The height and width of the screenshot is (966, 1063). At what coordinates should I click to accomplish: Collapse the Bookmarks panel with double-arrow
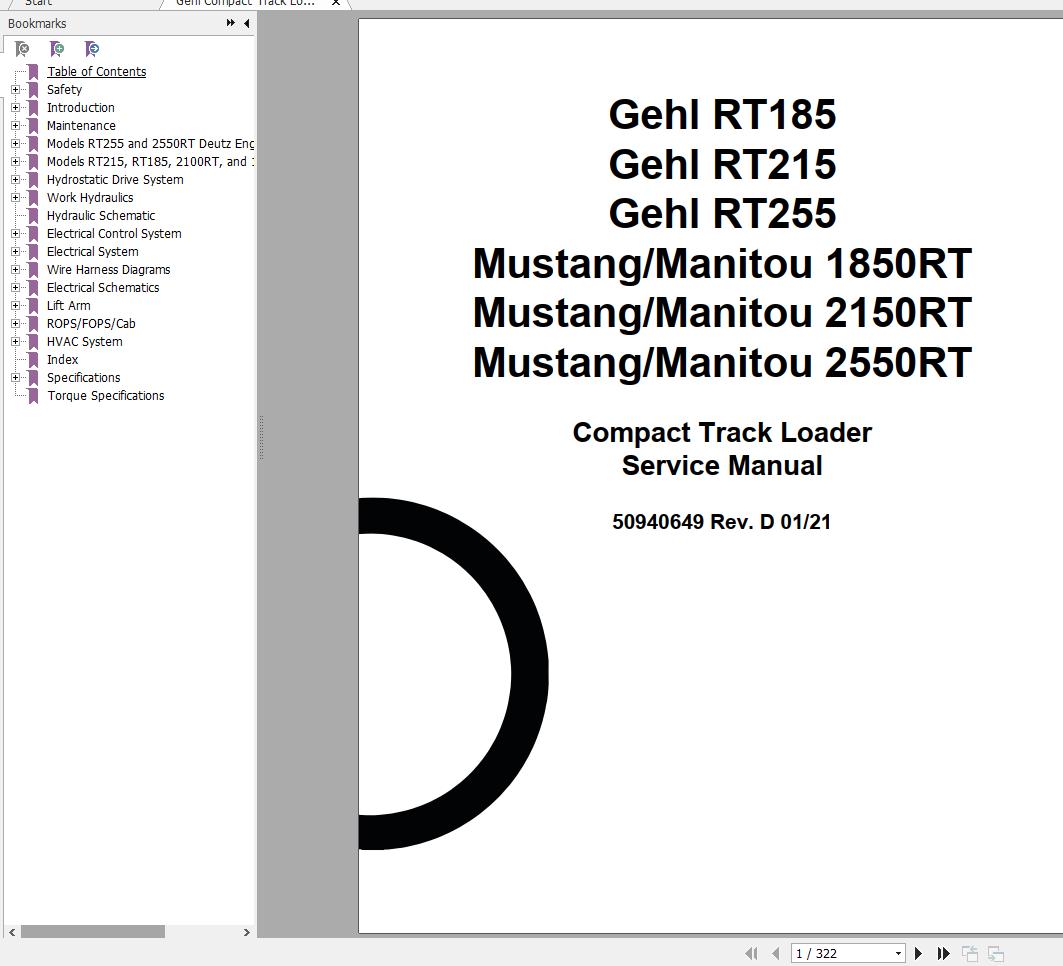coord(230,23)
